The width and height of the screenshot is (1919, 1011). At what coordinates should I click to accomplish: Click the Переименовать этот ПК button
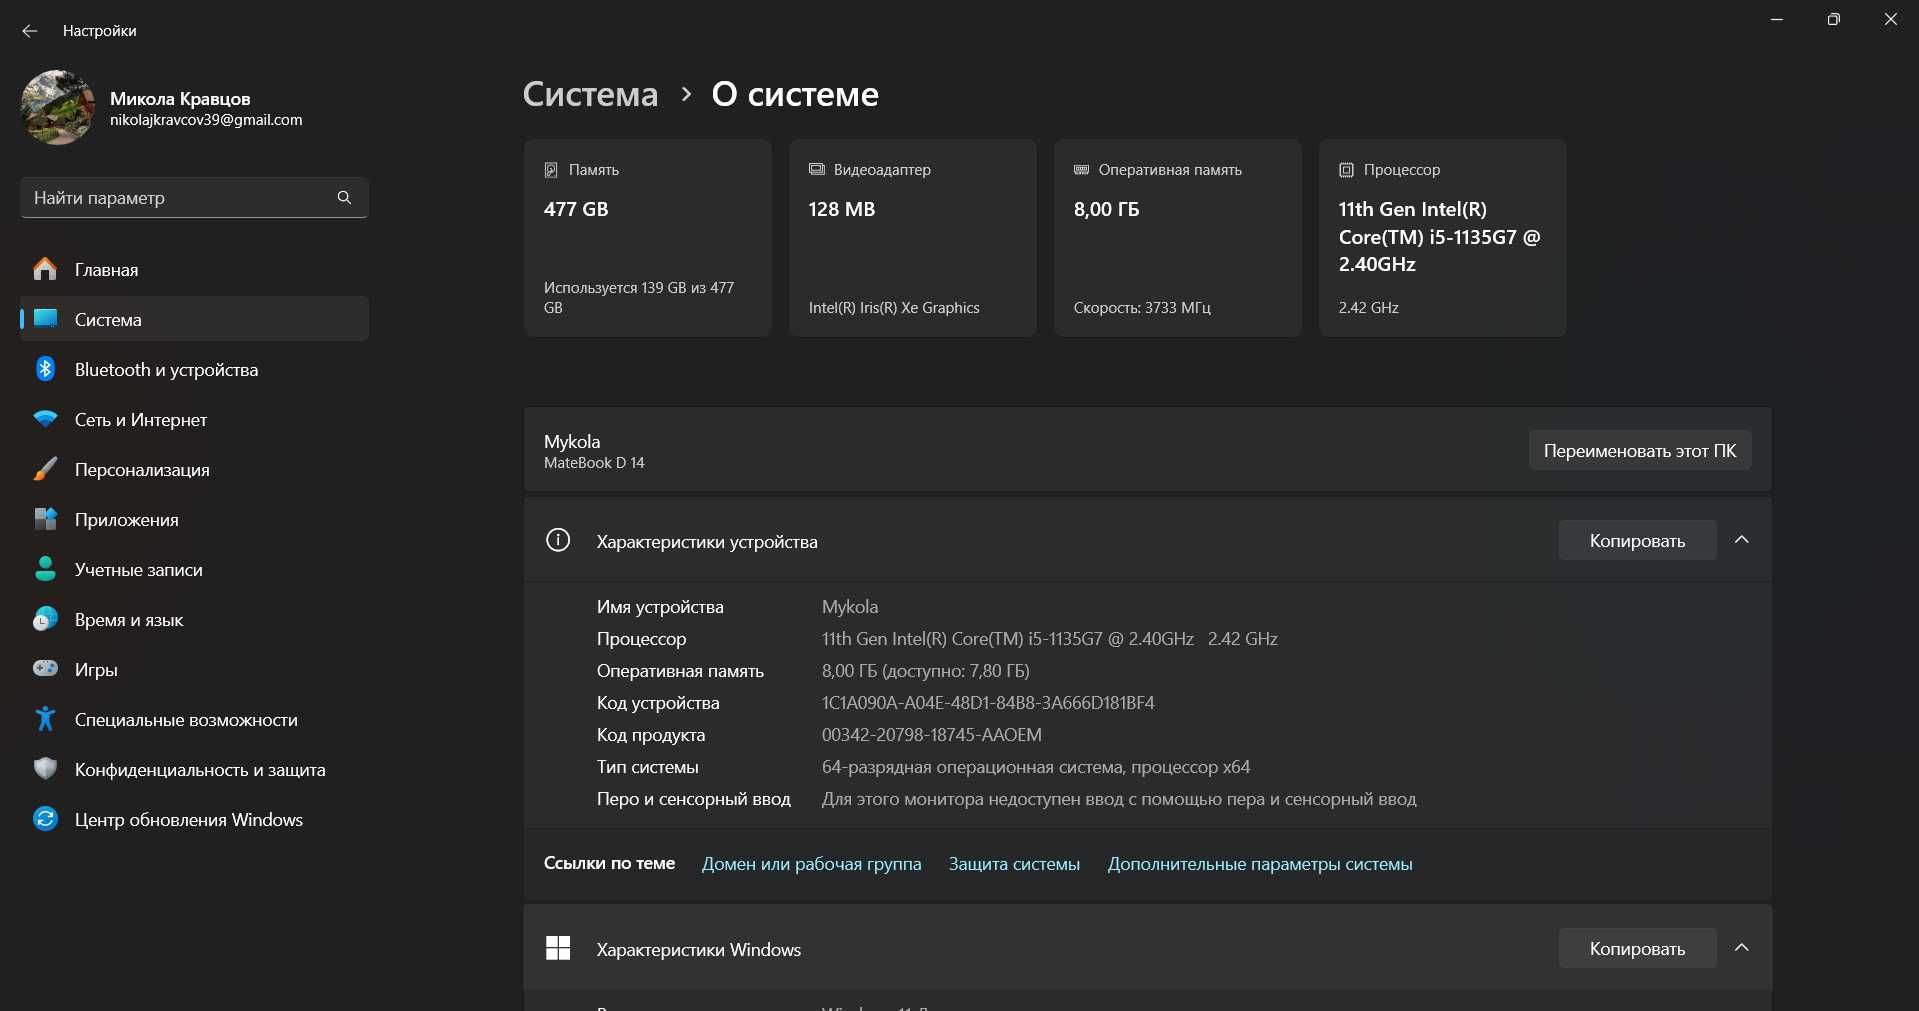[1640, 450]
